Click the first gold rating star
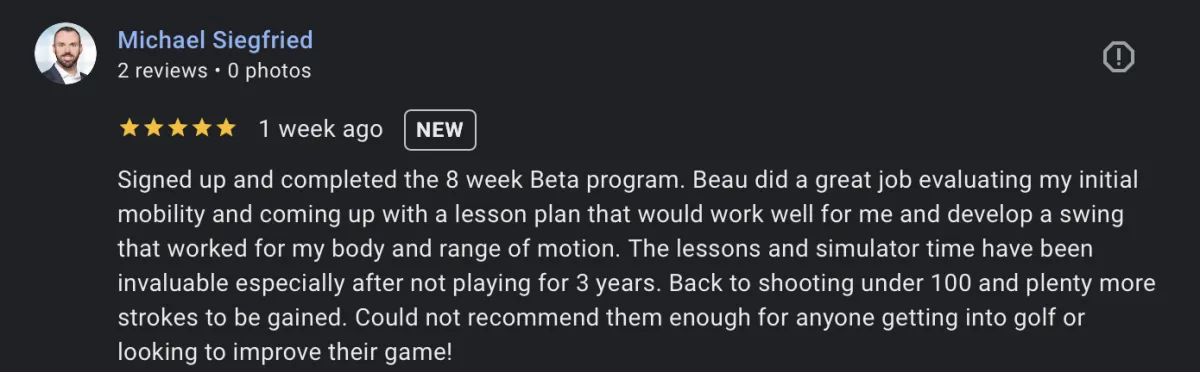The image size is (1200, 372). click(x=128, y=128)
